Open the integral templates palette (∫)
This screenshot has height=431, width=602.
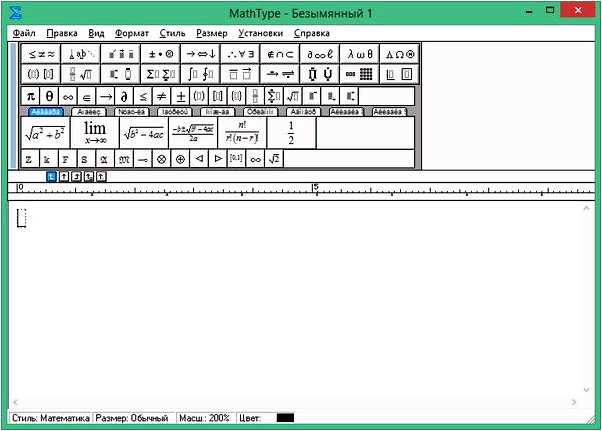tap(200, 74)
